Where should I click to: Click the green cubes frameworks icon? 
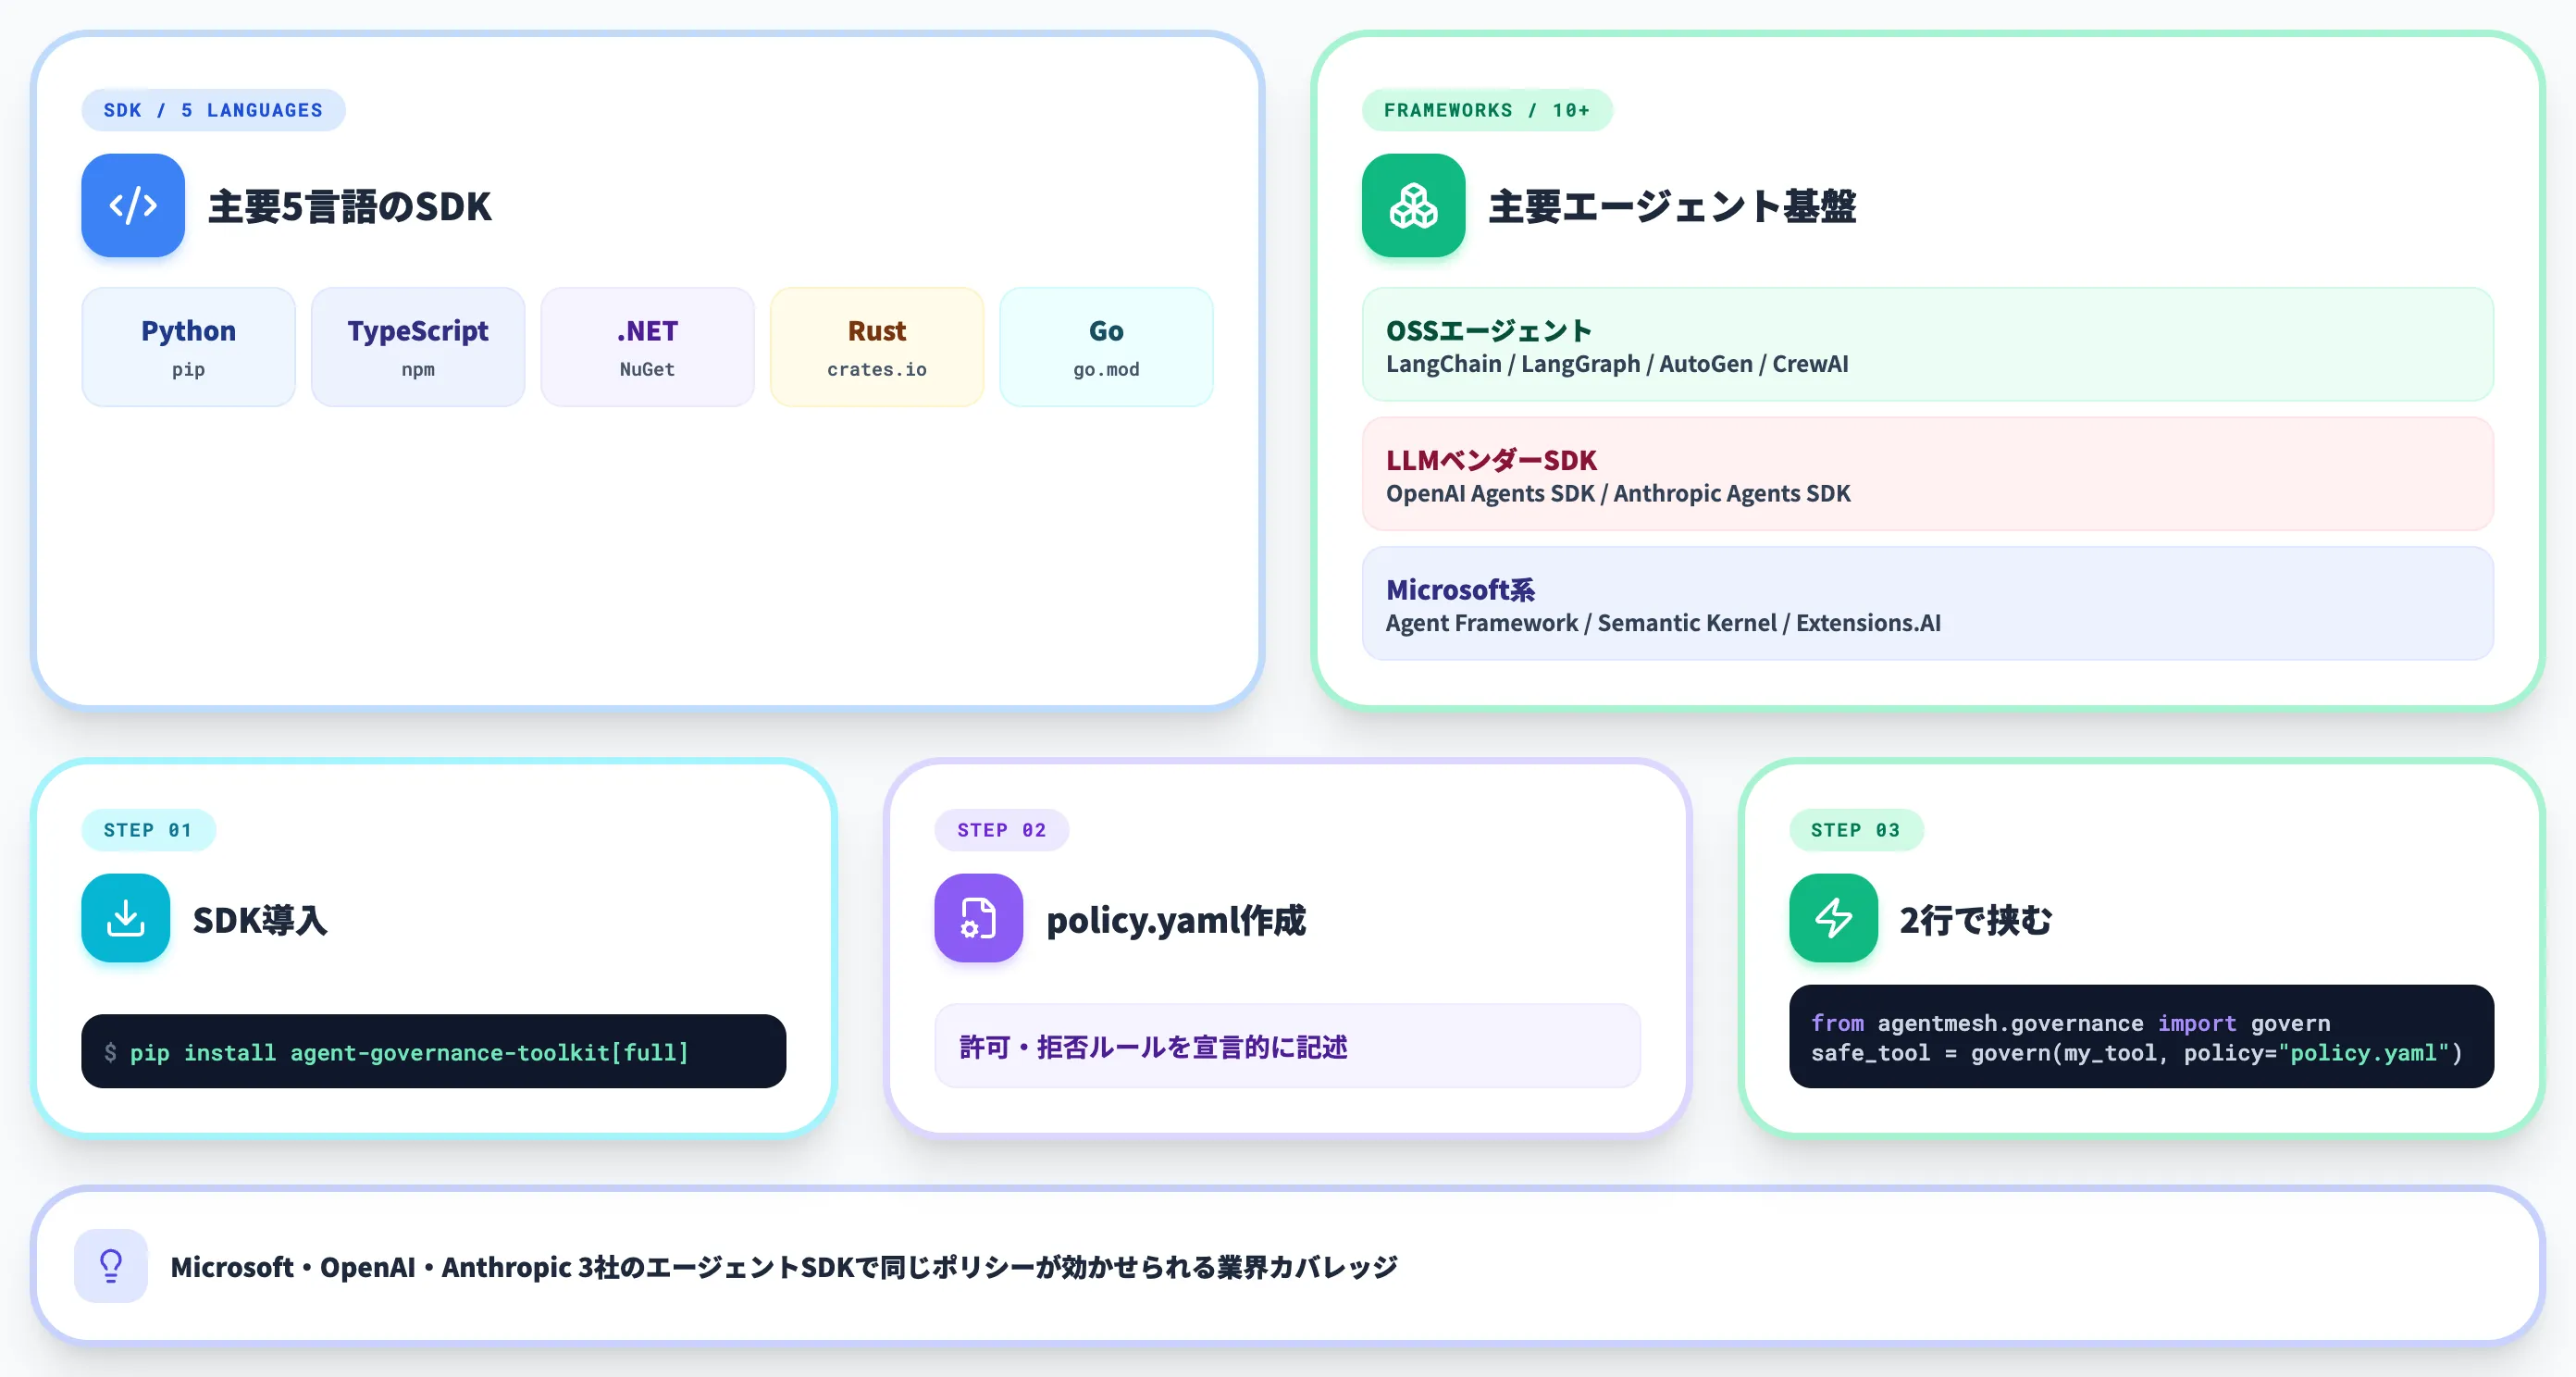[x=1413, y=205]
